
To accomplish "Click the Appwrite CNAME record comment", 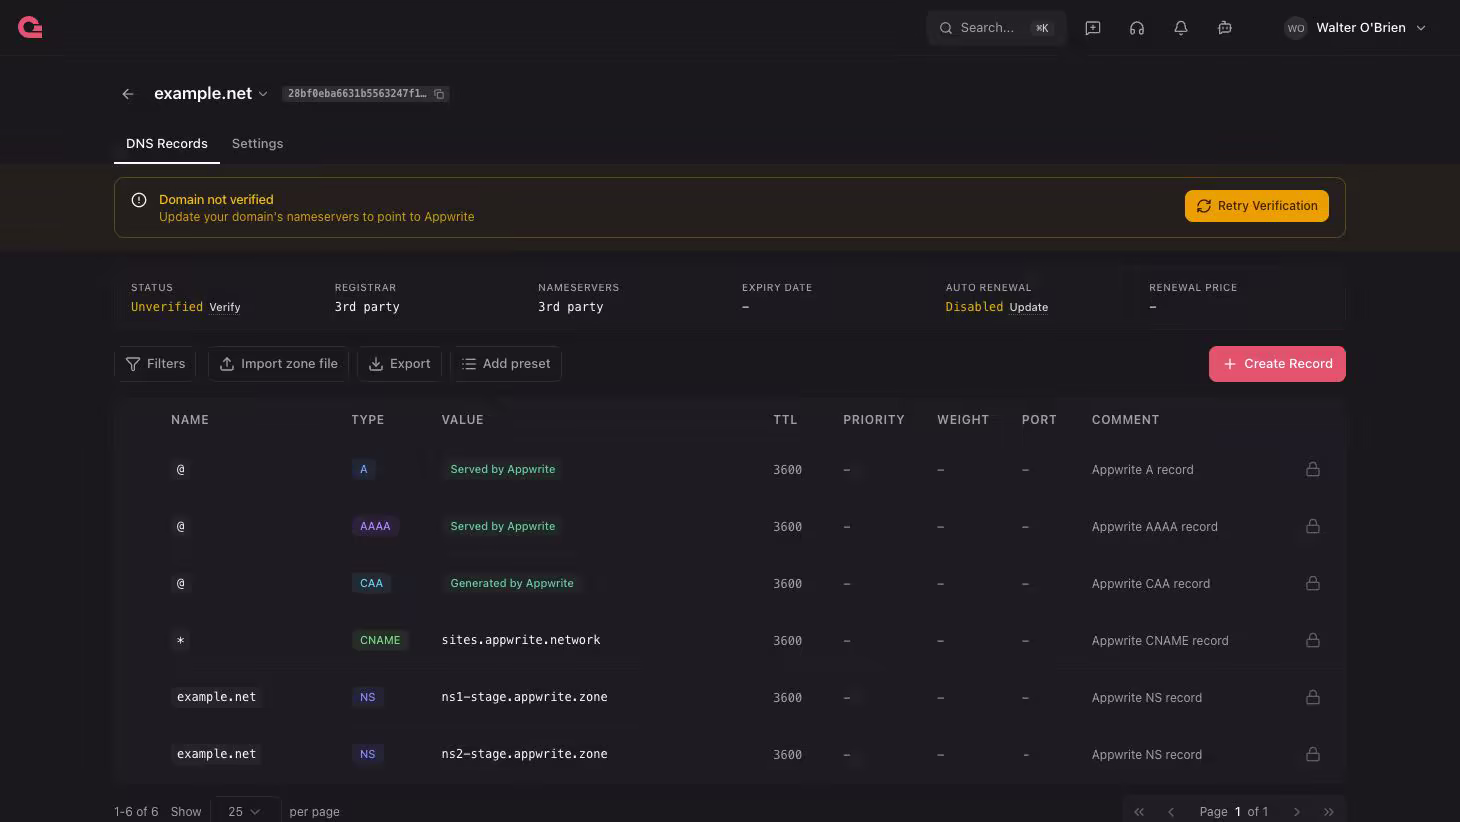I will (x=1160, y=641).
